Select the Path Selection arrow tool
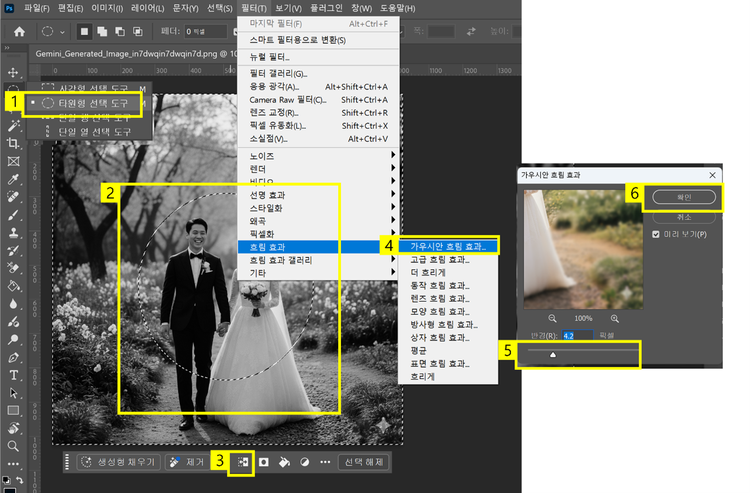 point(13,393)
